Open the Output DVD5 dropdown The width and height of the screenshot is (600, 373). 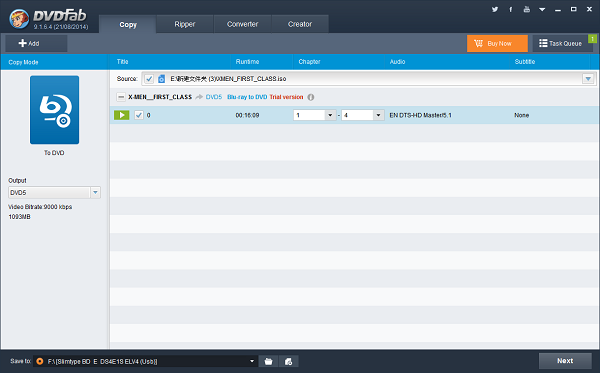(54, 192)
